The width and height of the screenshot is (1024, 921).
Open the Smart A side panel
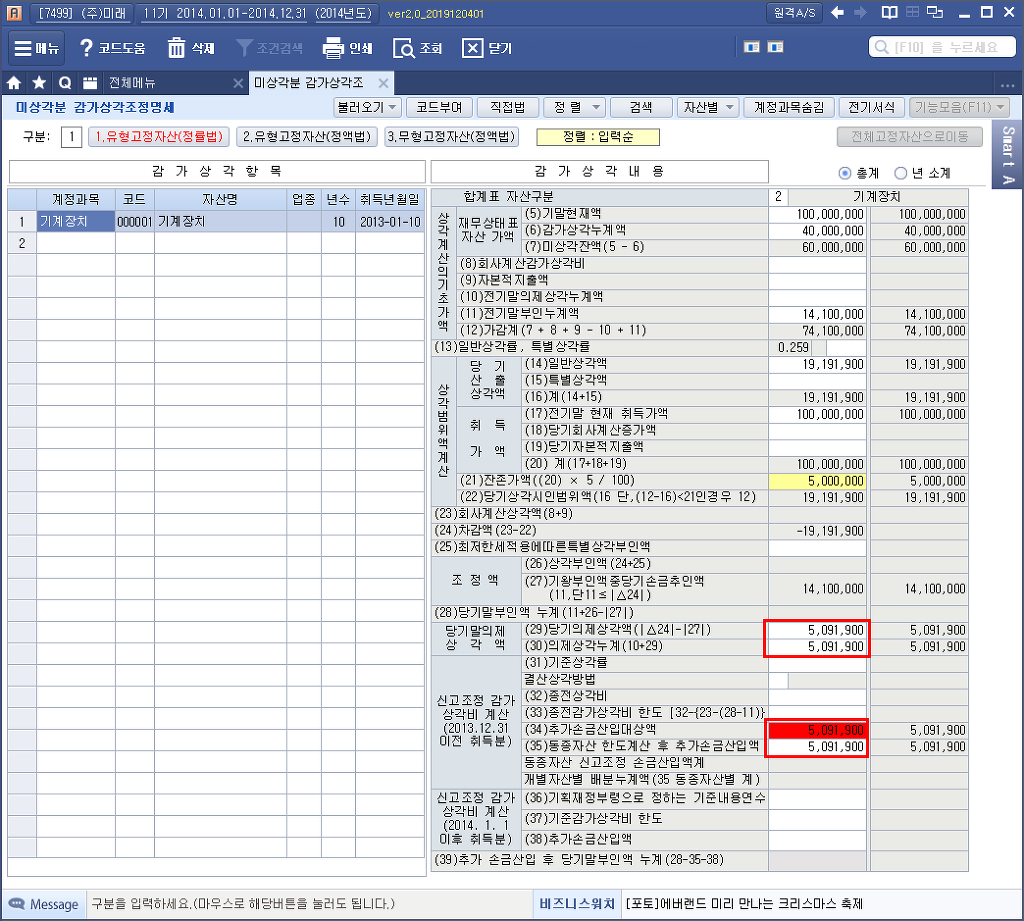pyautogui.click(x=1008, y=155)
